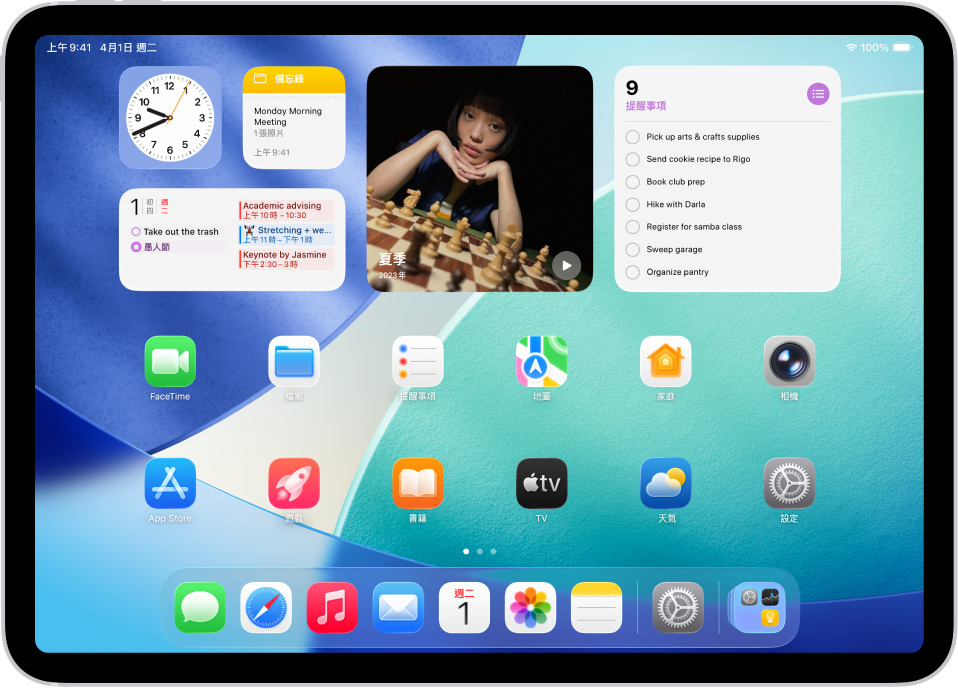The image size is (958, 689).
Task: Play the 夏季 photo memory
Action: (565, 265)
